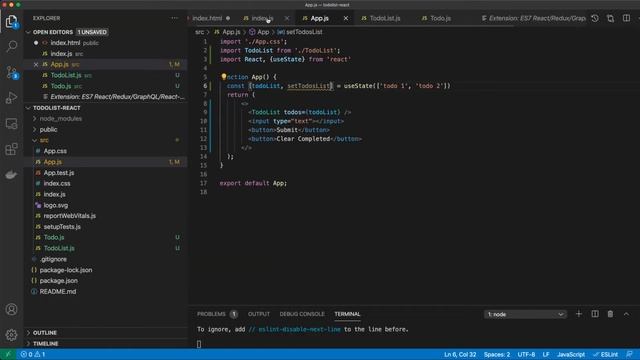640x360 pixels.
Task: Collapse the src folder
Action: coord(35,140)
